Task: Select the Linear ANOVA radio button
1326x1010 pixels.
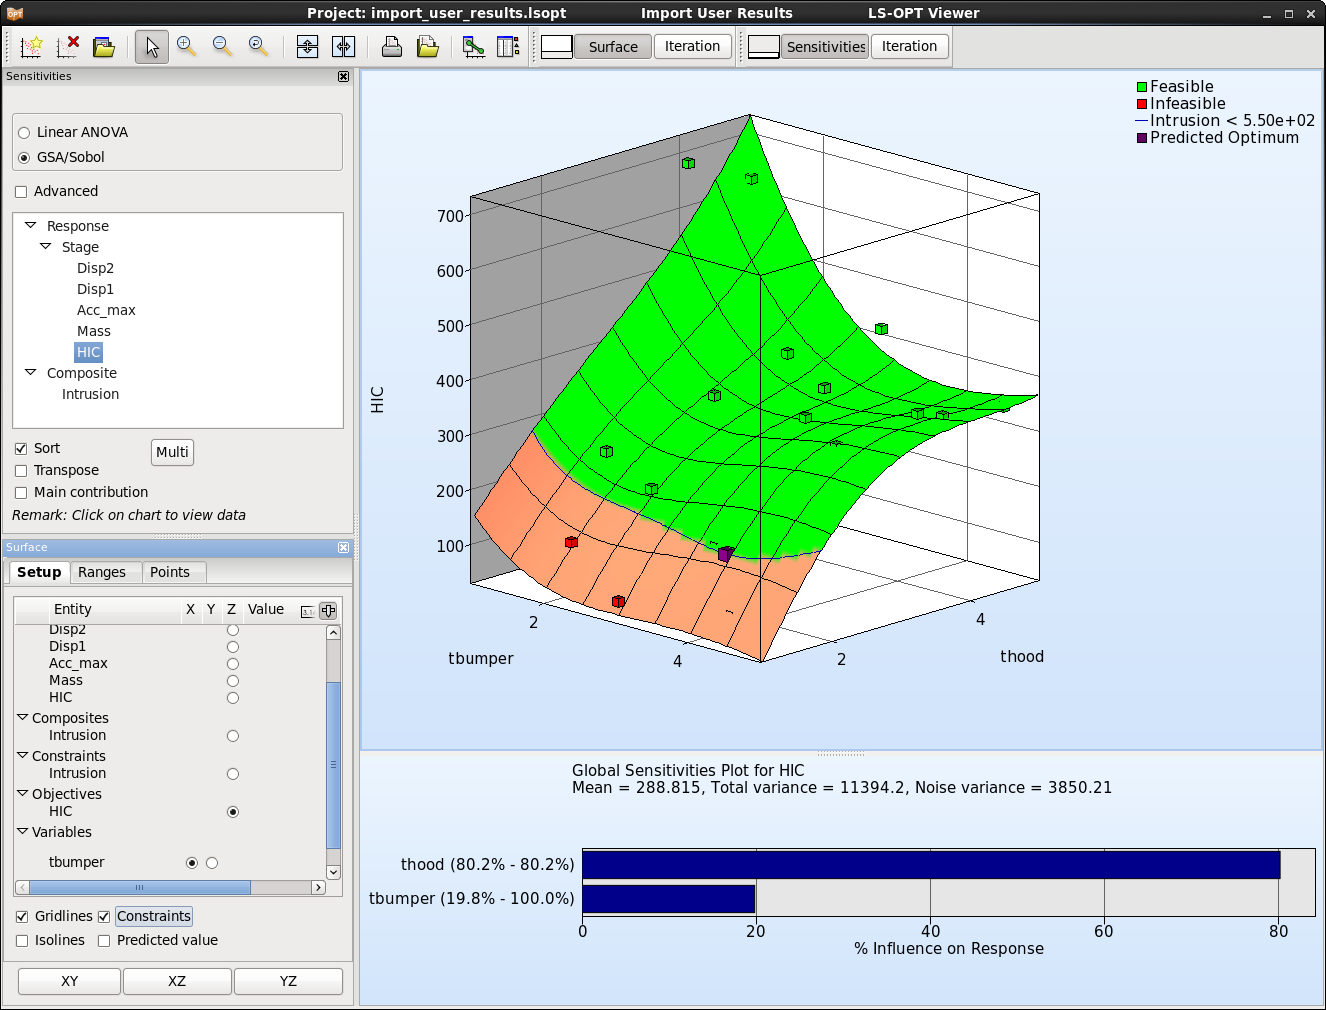Action: (x=24, y=132)
